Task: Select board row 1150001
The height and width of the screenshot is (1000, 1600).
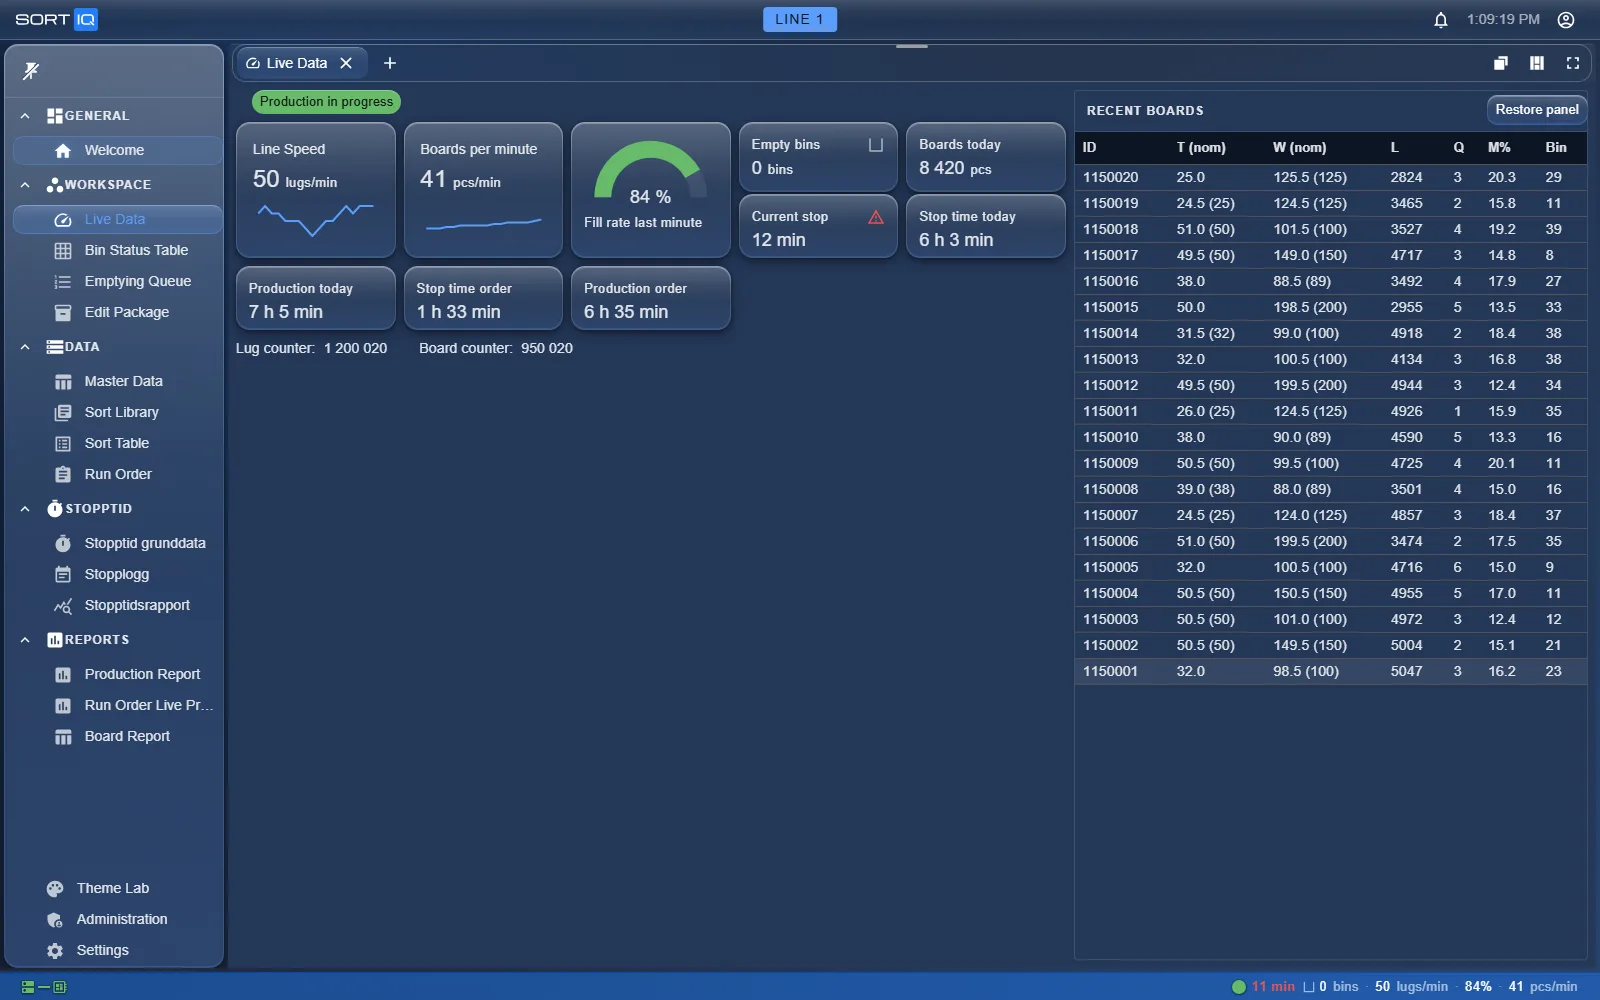Action: 1331,671
